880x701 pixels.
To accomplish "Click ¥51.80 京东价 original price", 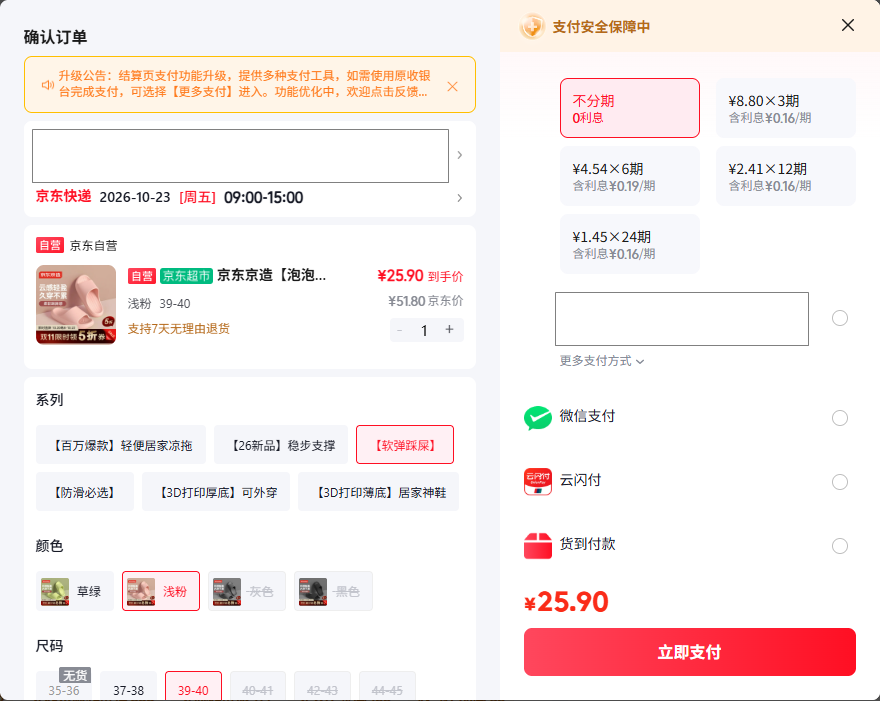I will [x=425, y=301].
